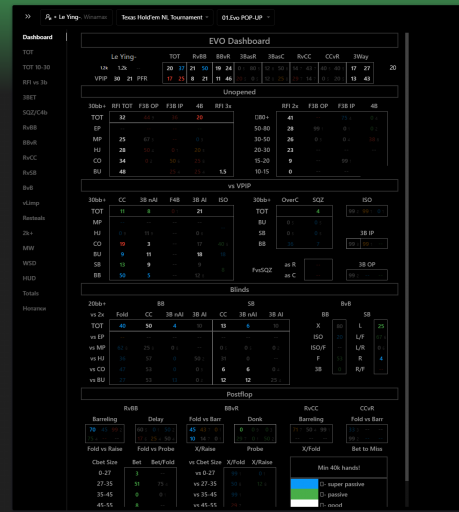Image resolution: width=459 pixels, height=512 pixels.
Task: Click the player icon beside Le Ying-
Action: (x=48, y=17)
